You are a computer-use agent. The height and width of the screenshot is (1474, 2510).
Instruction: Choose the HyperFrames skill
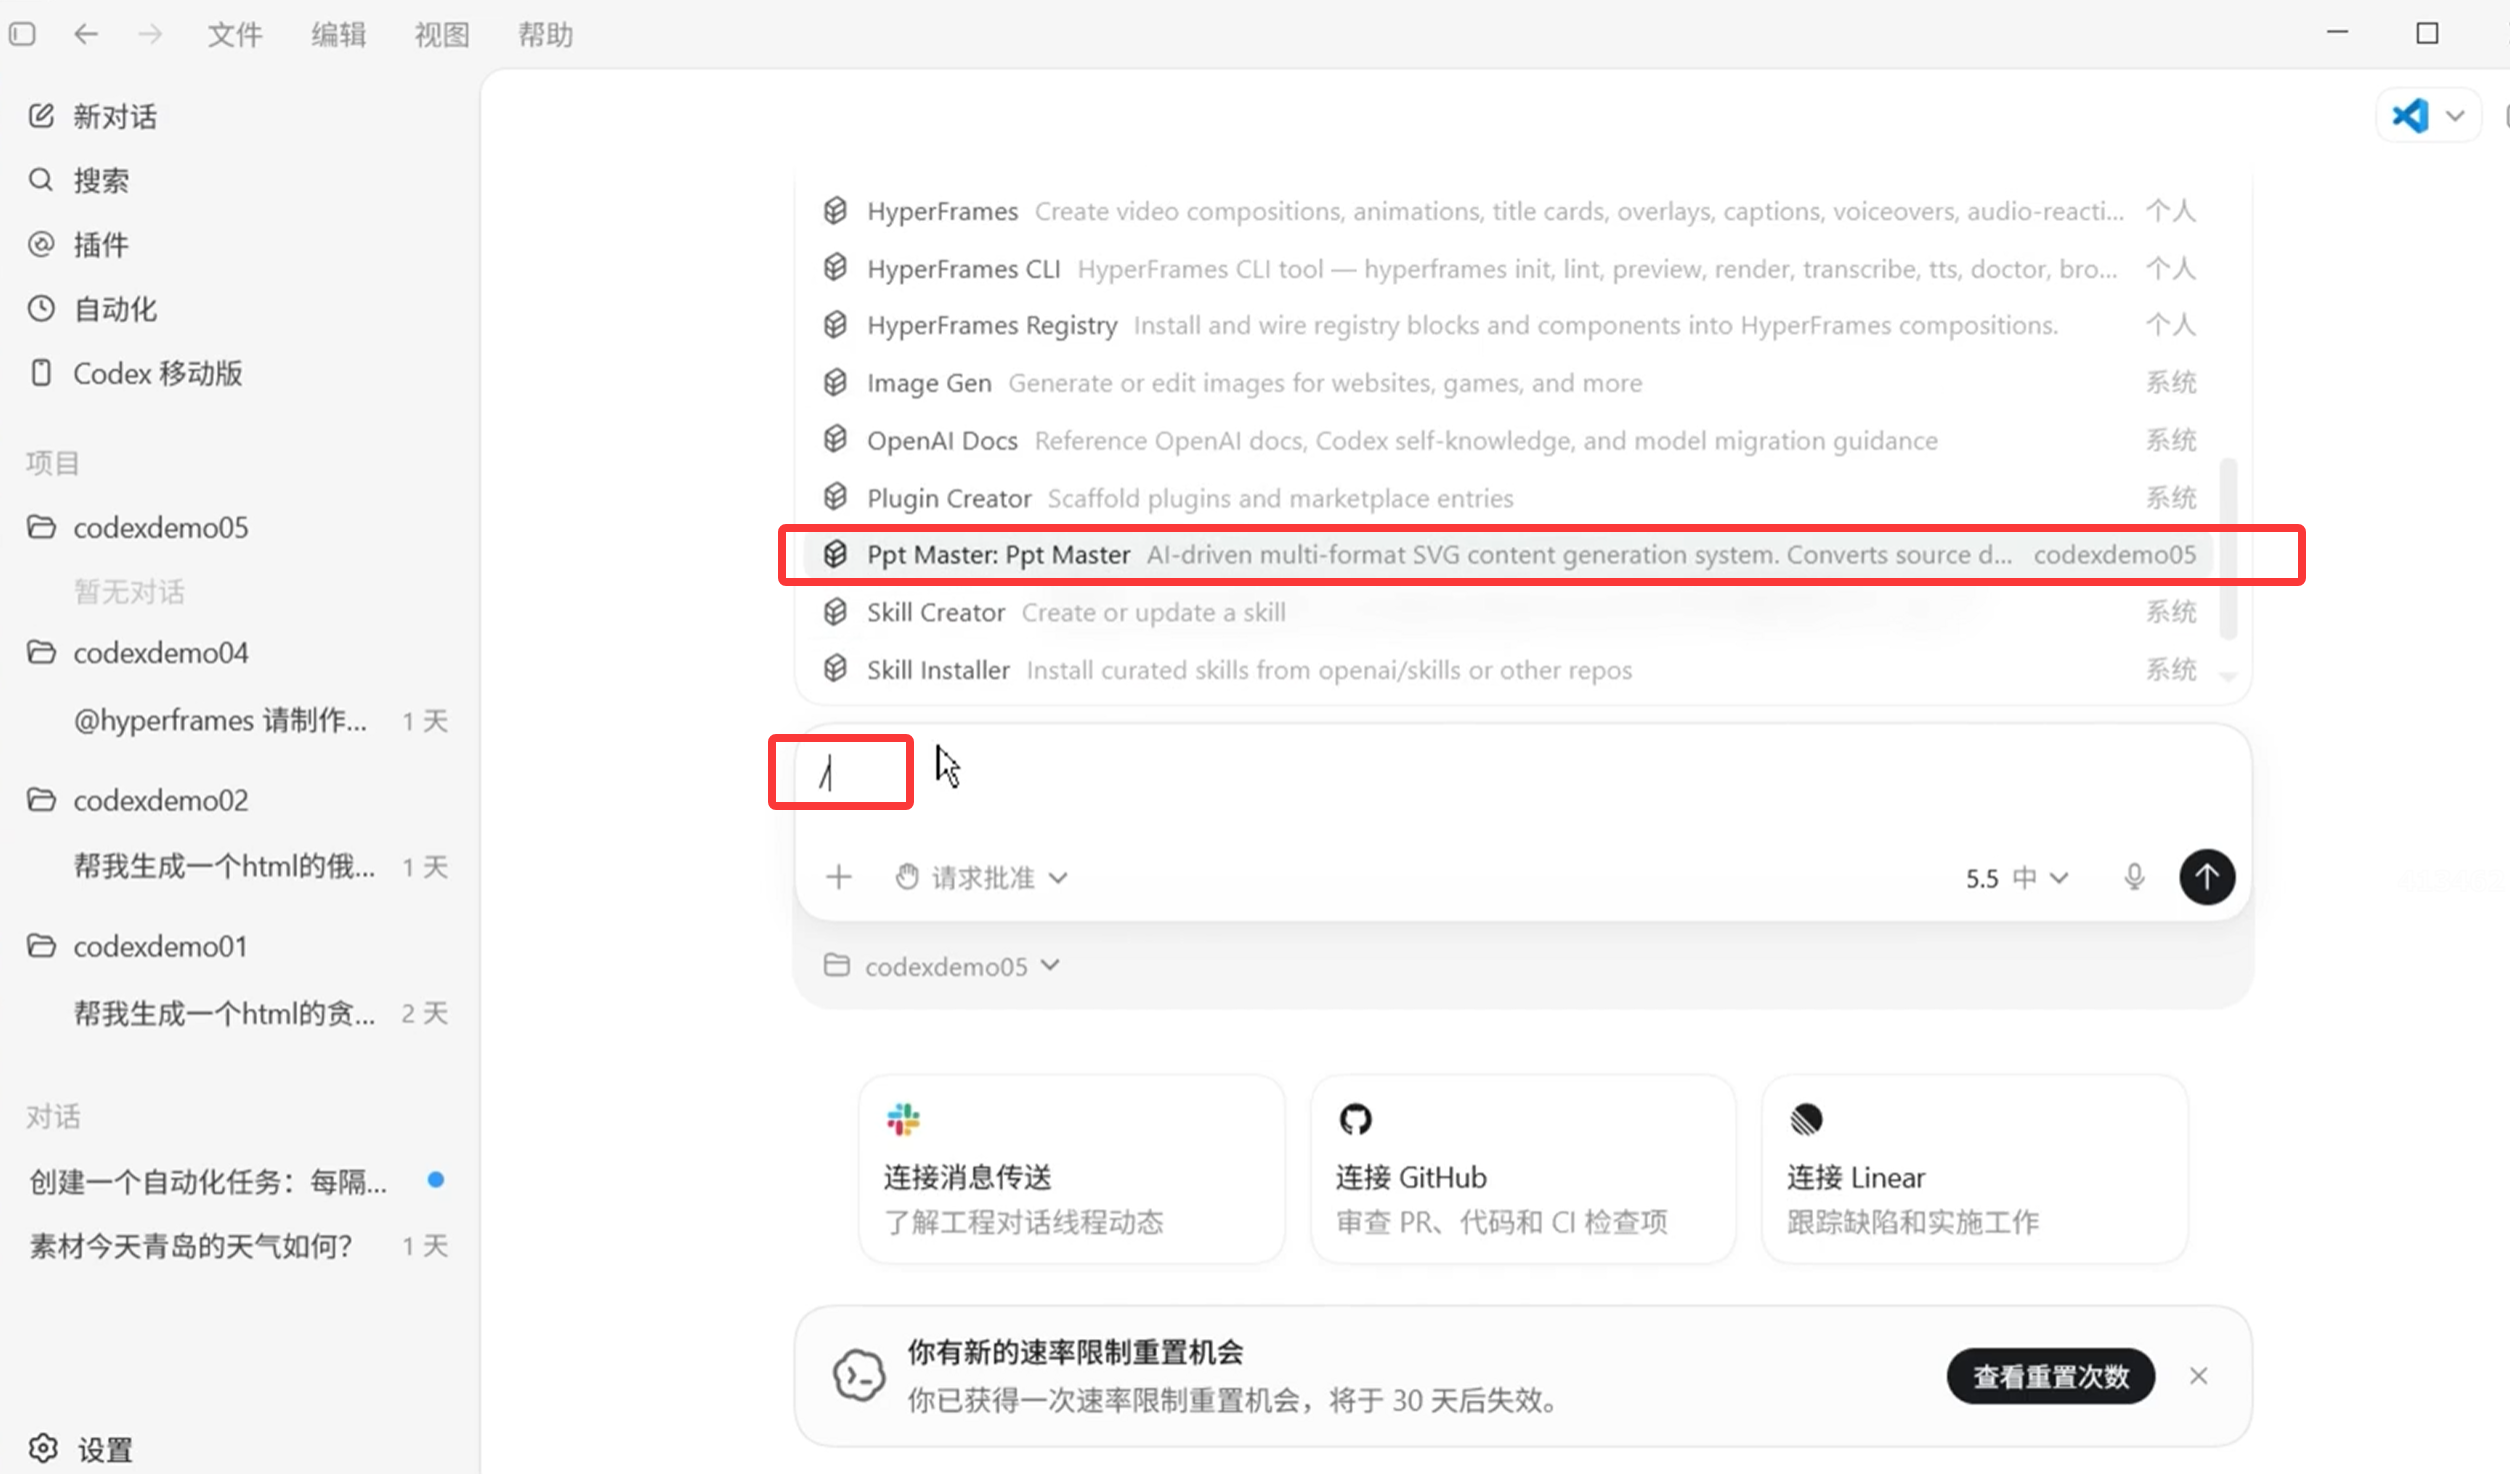coord(1510,211)
